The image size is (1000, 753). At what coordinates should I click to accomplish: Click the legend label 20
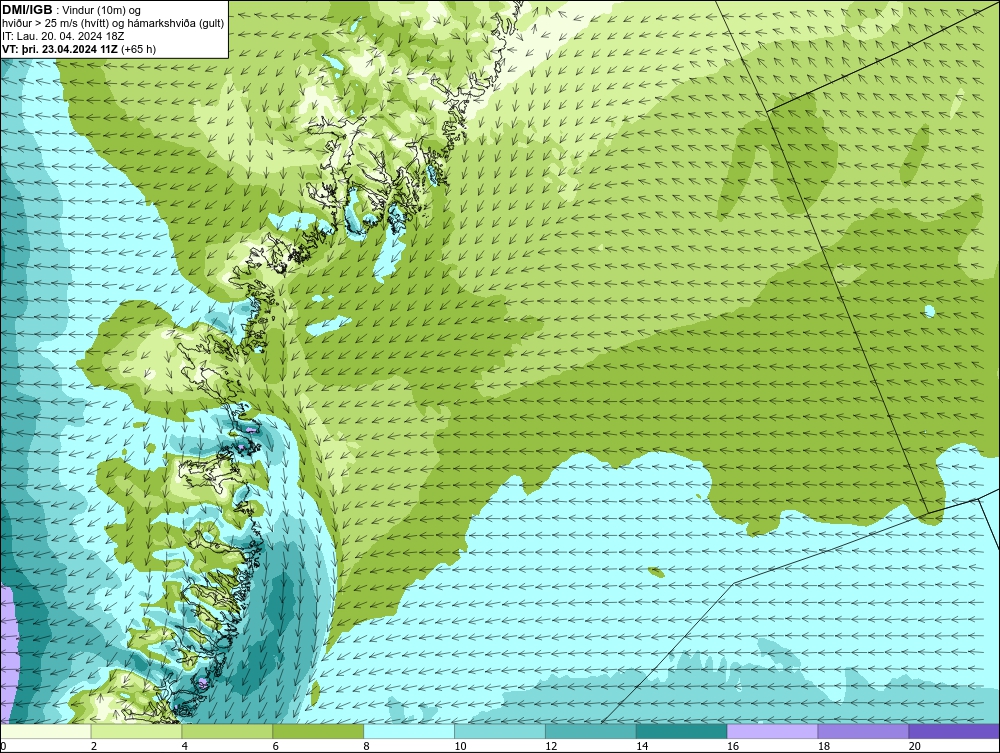[915, 746]
